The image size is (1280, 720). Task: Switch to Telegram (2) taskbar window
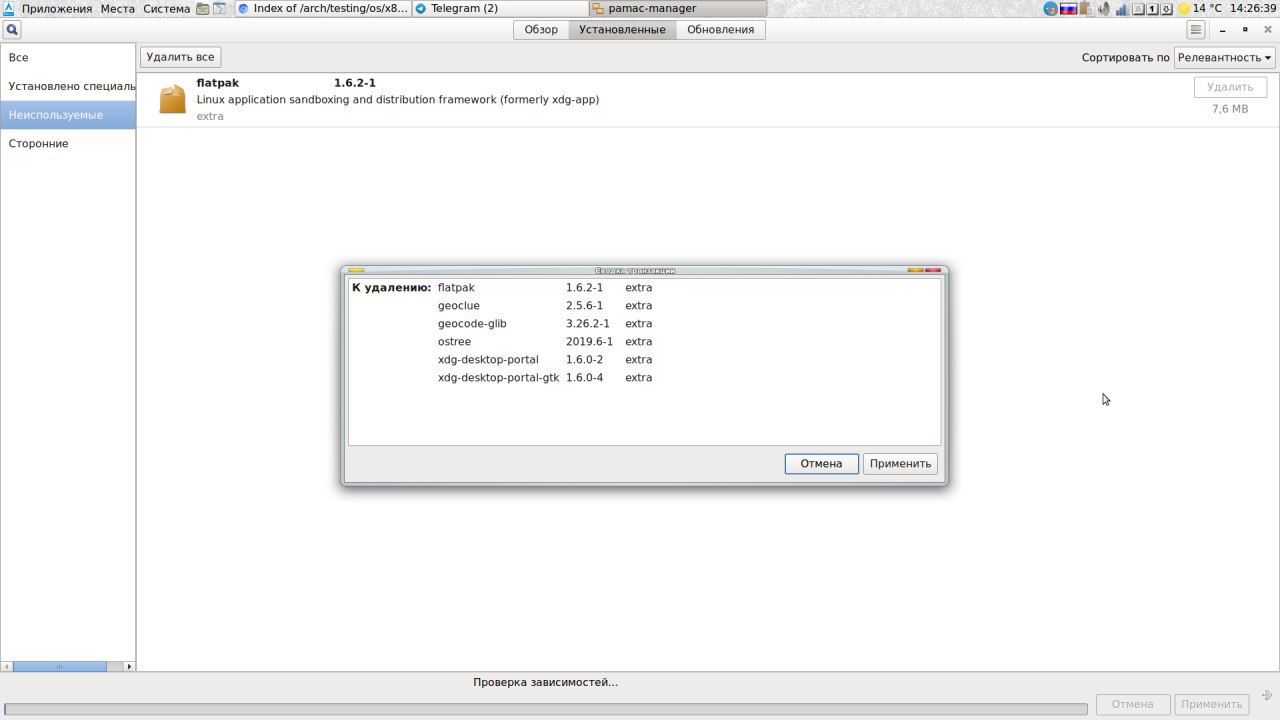500,8
